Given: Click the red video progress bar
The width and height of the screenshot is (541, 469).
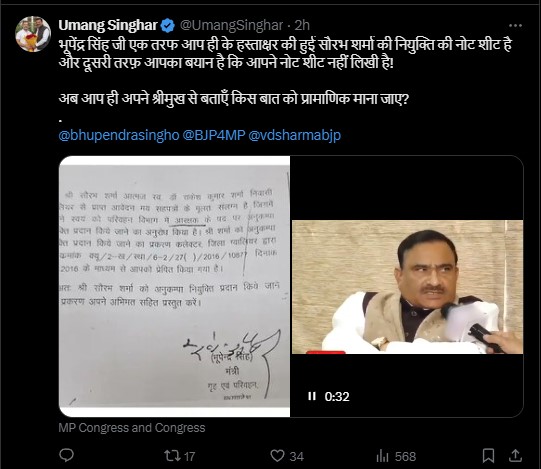Looking at the screenshot, I should (325, 352).
